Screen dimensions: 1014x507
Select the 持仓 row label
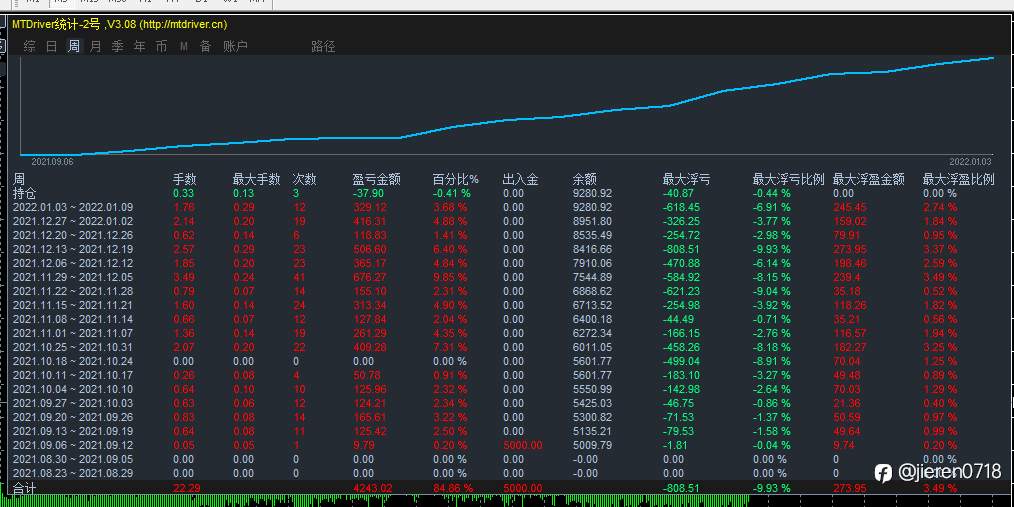point(25,193)
